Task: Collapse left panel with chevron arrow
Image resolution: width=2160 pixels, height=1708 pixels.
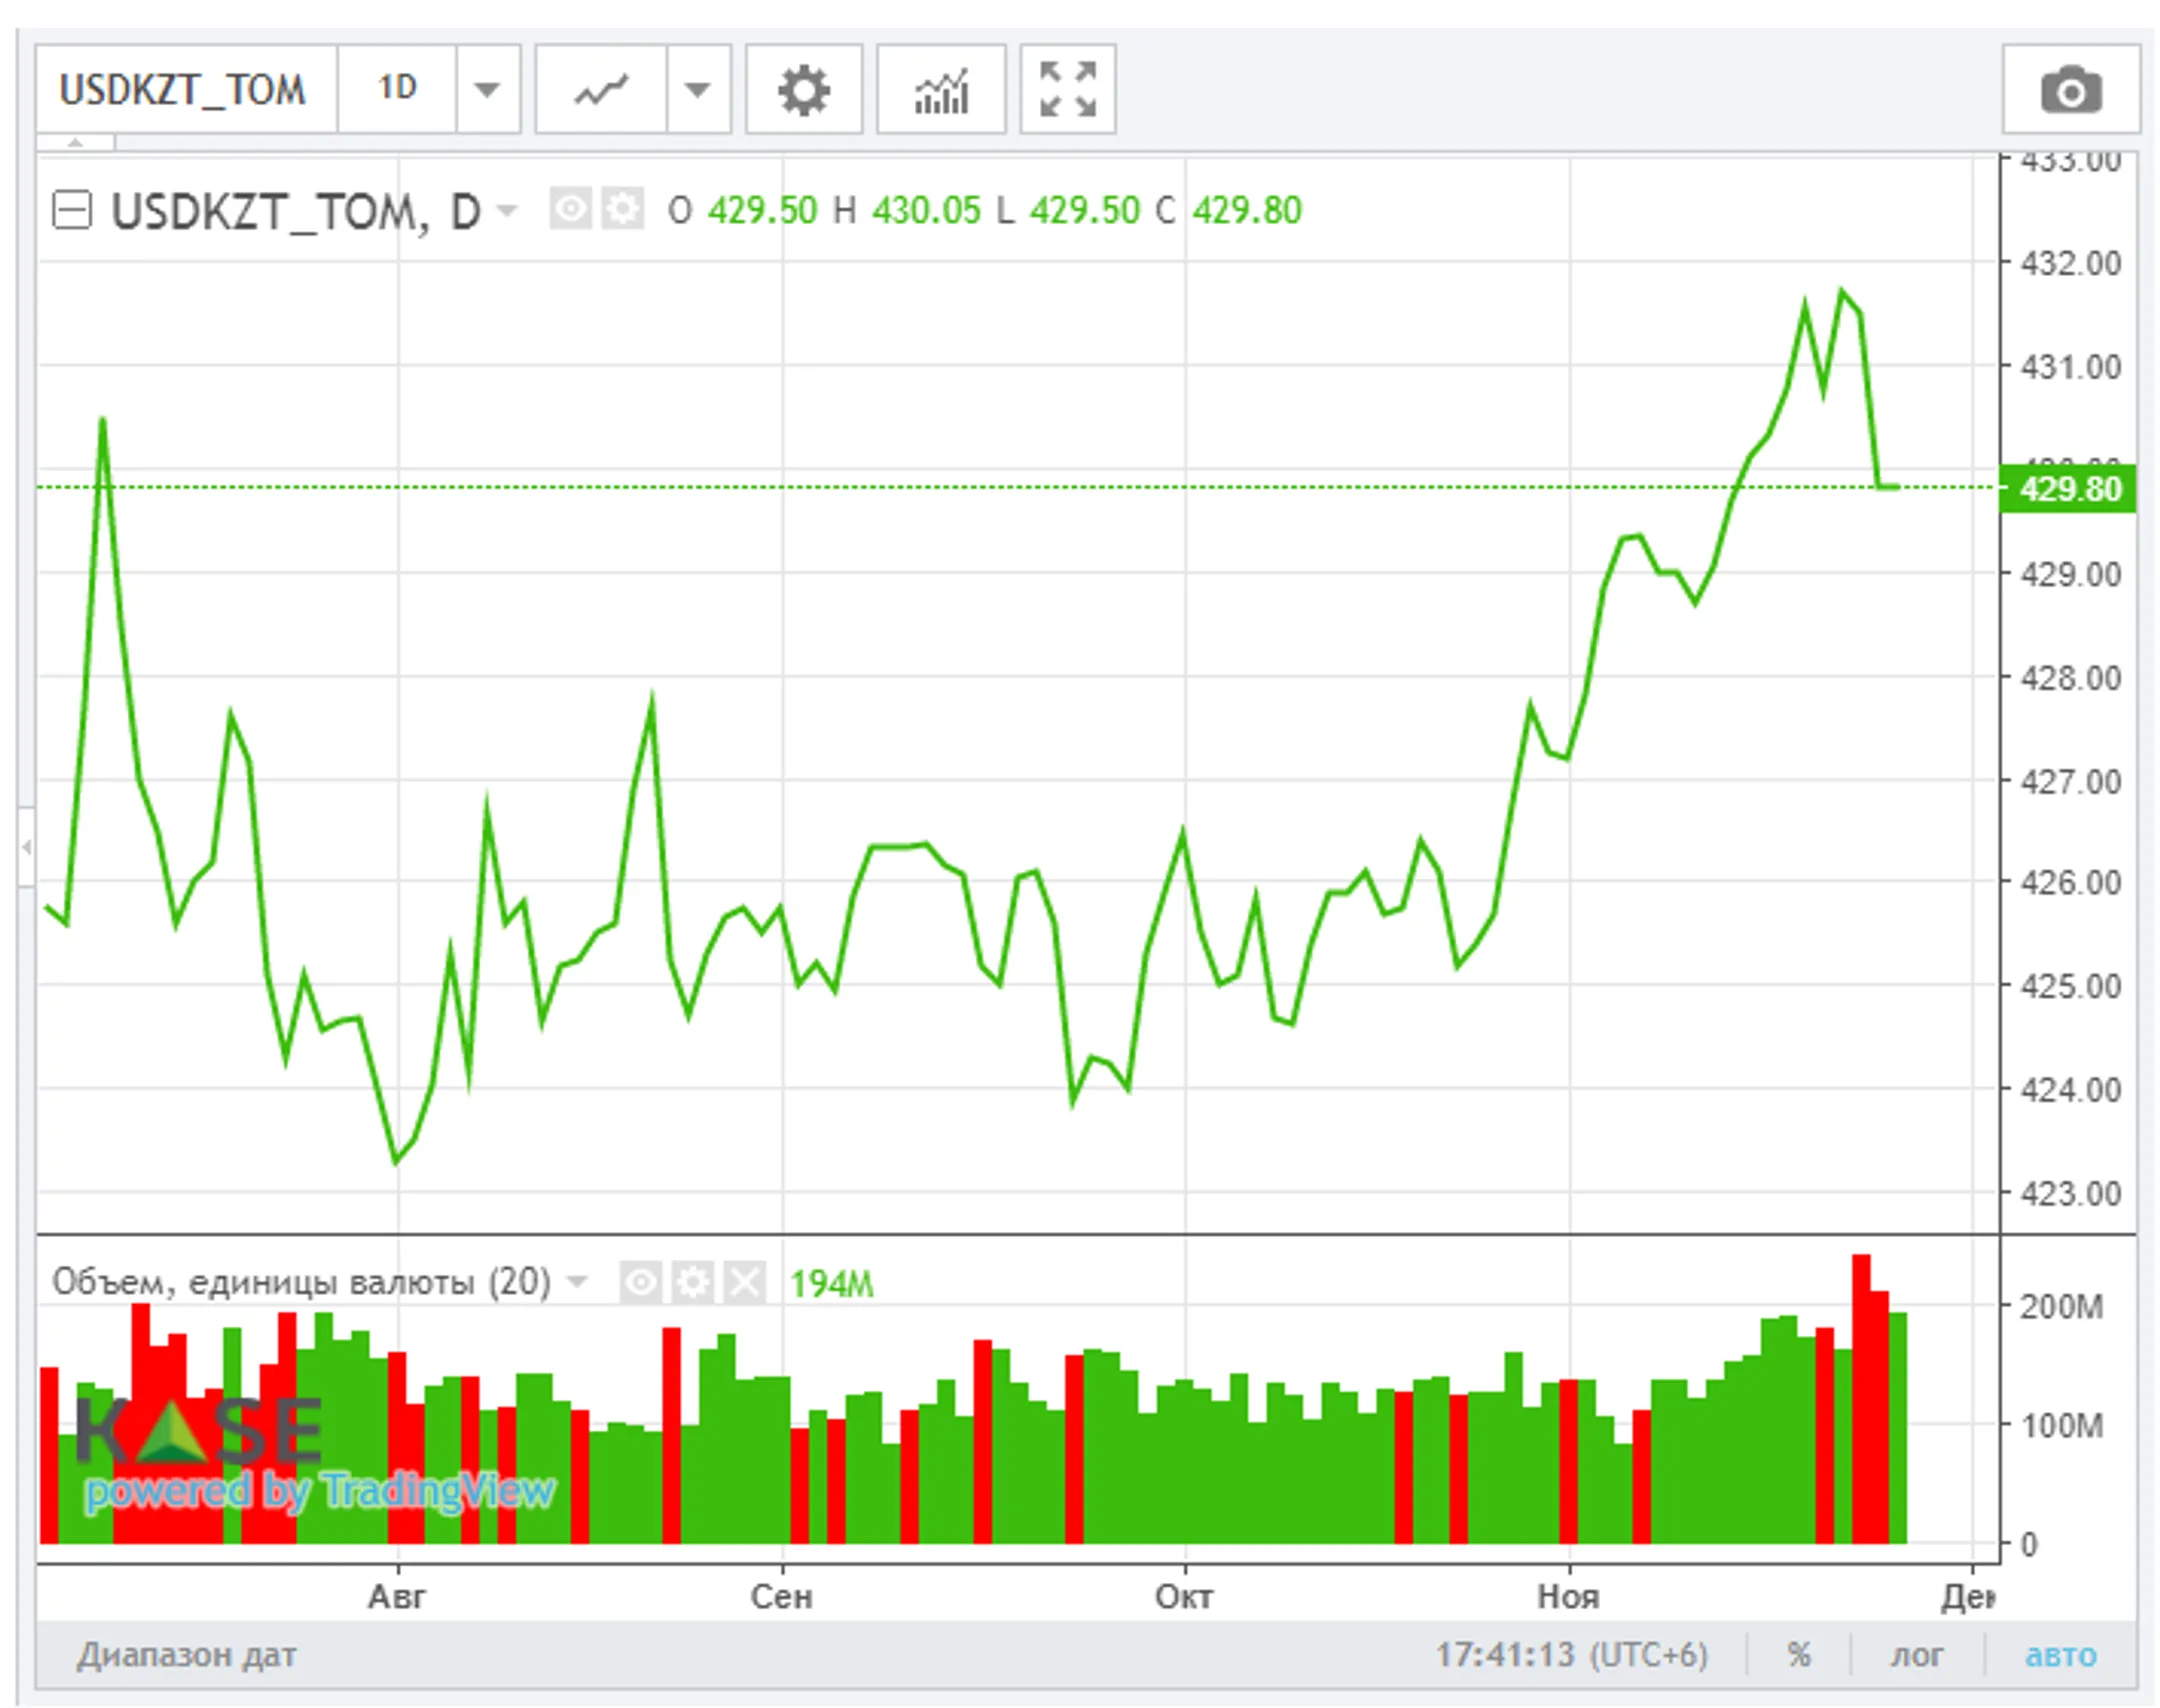Action: coord(24,846)
